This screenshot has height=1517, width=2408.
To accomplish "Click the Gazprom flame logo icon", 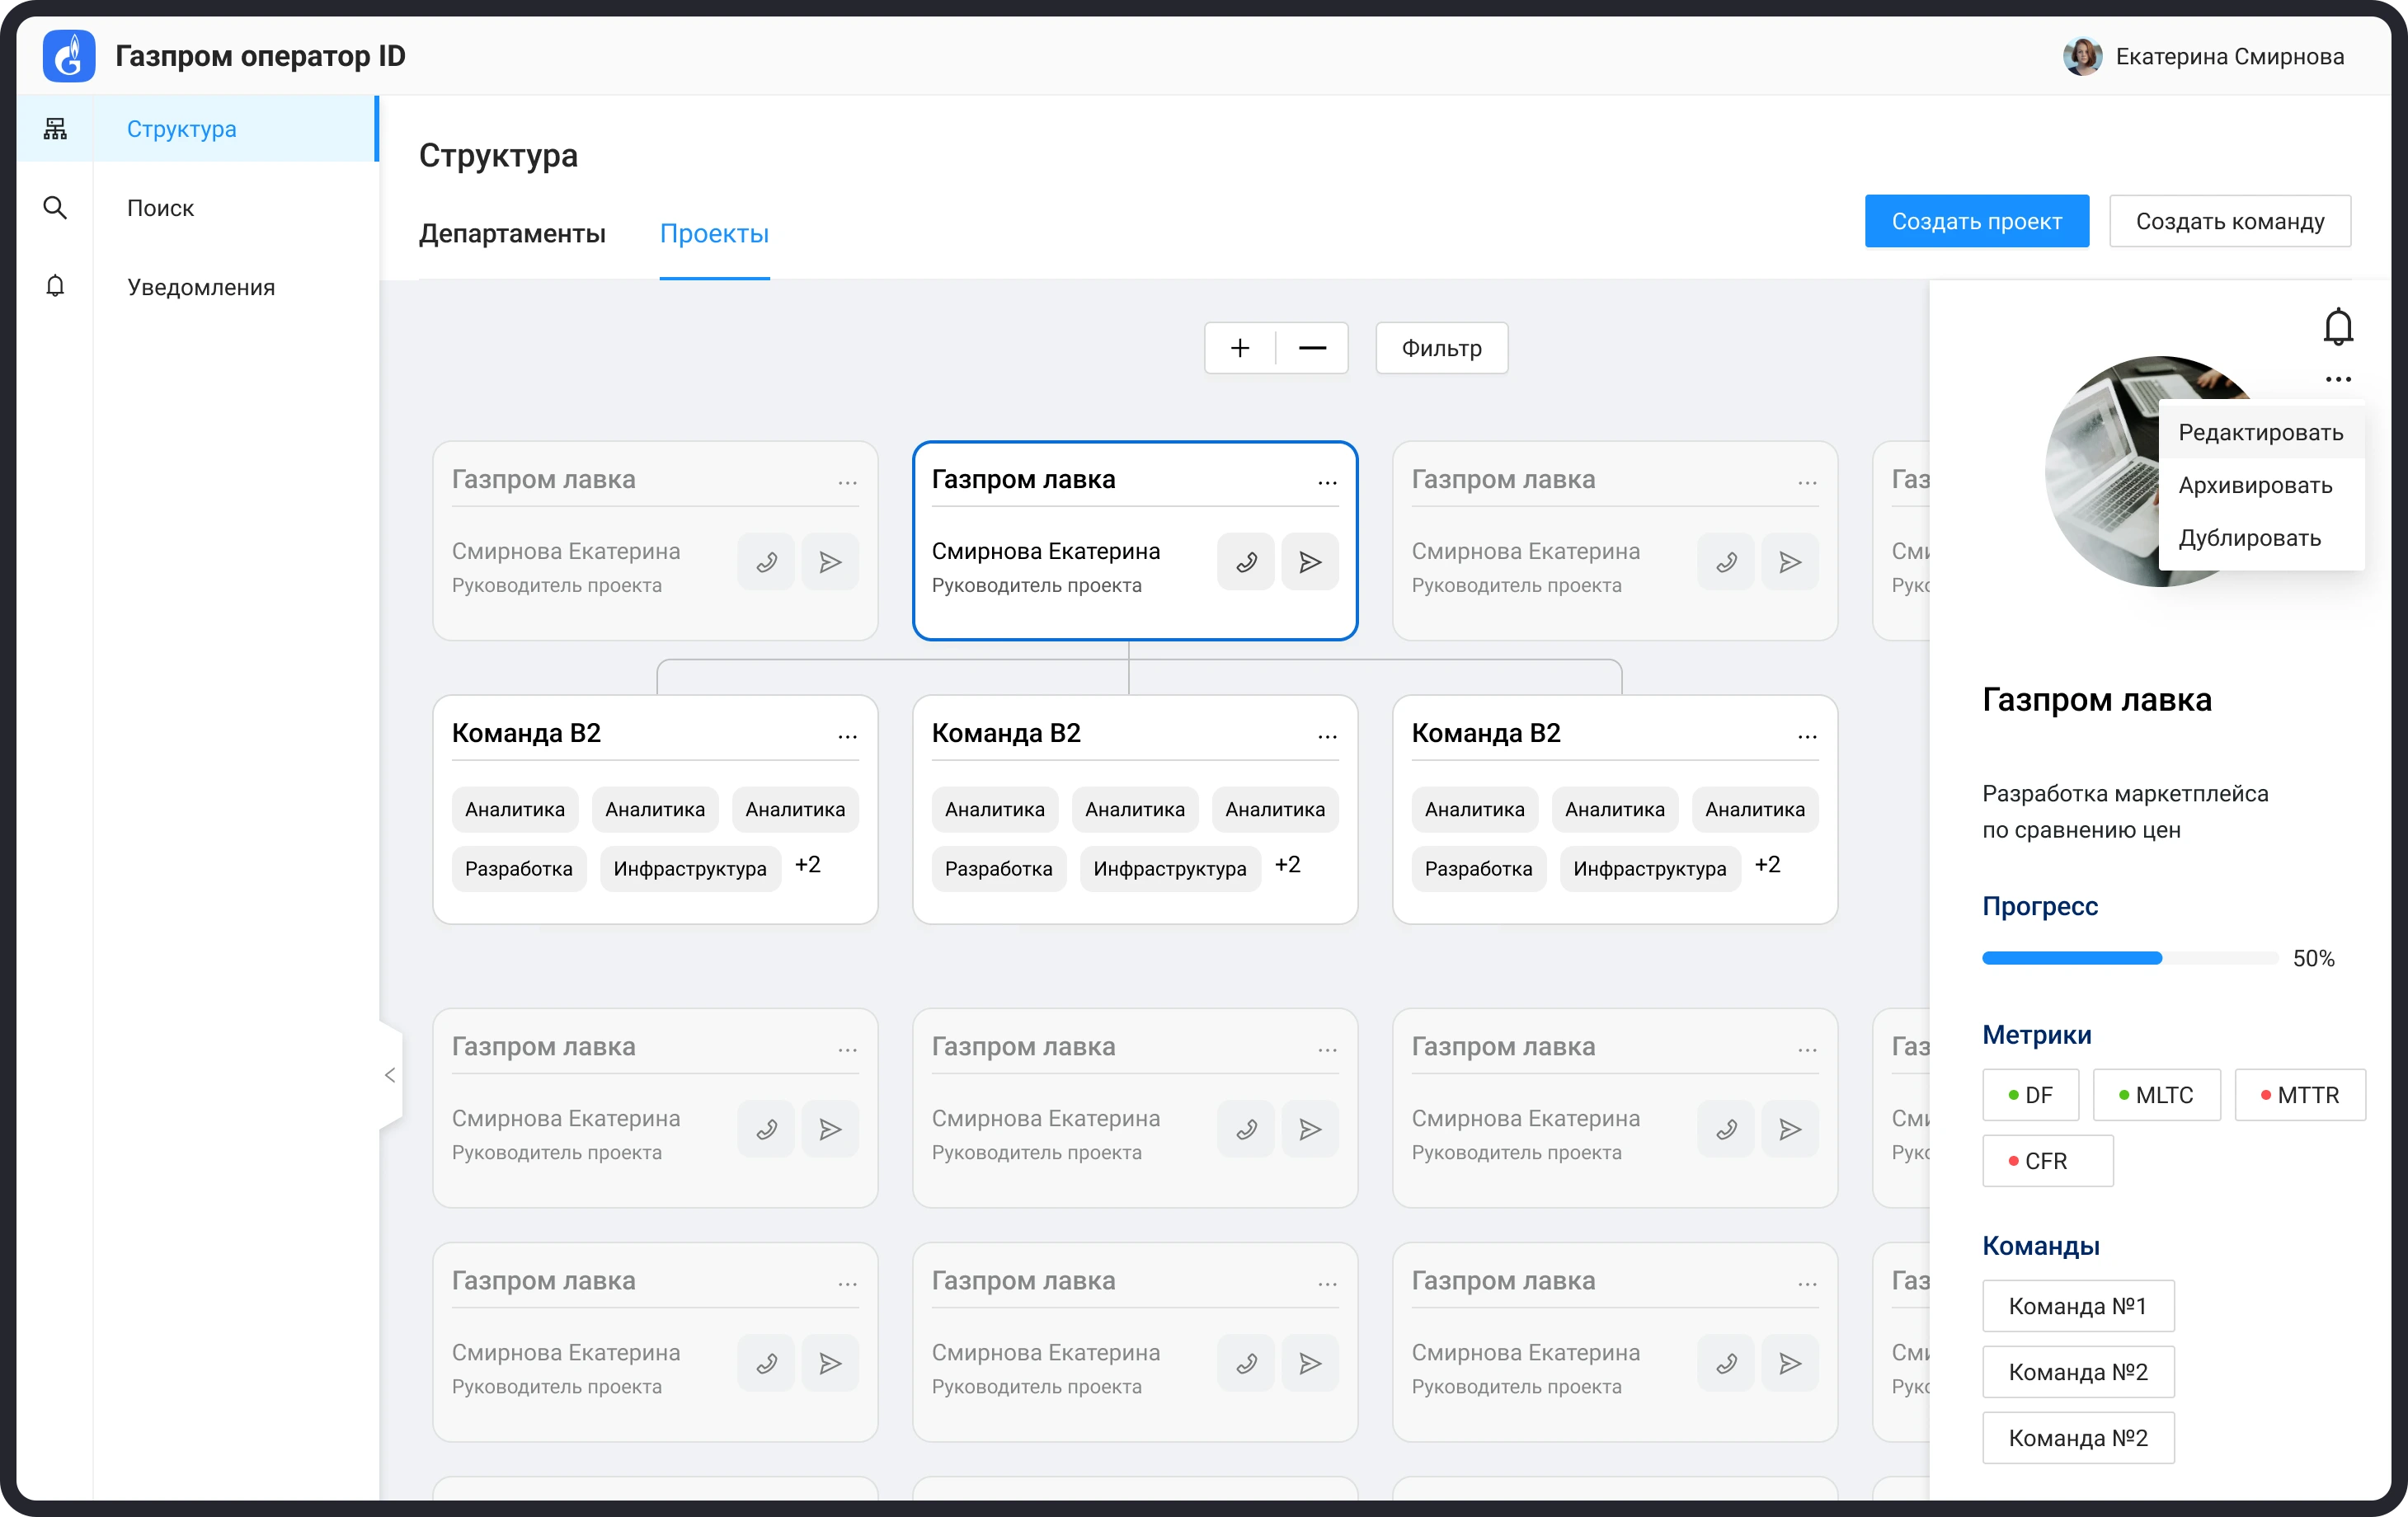I will (x=69, y=56).
